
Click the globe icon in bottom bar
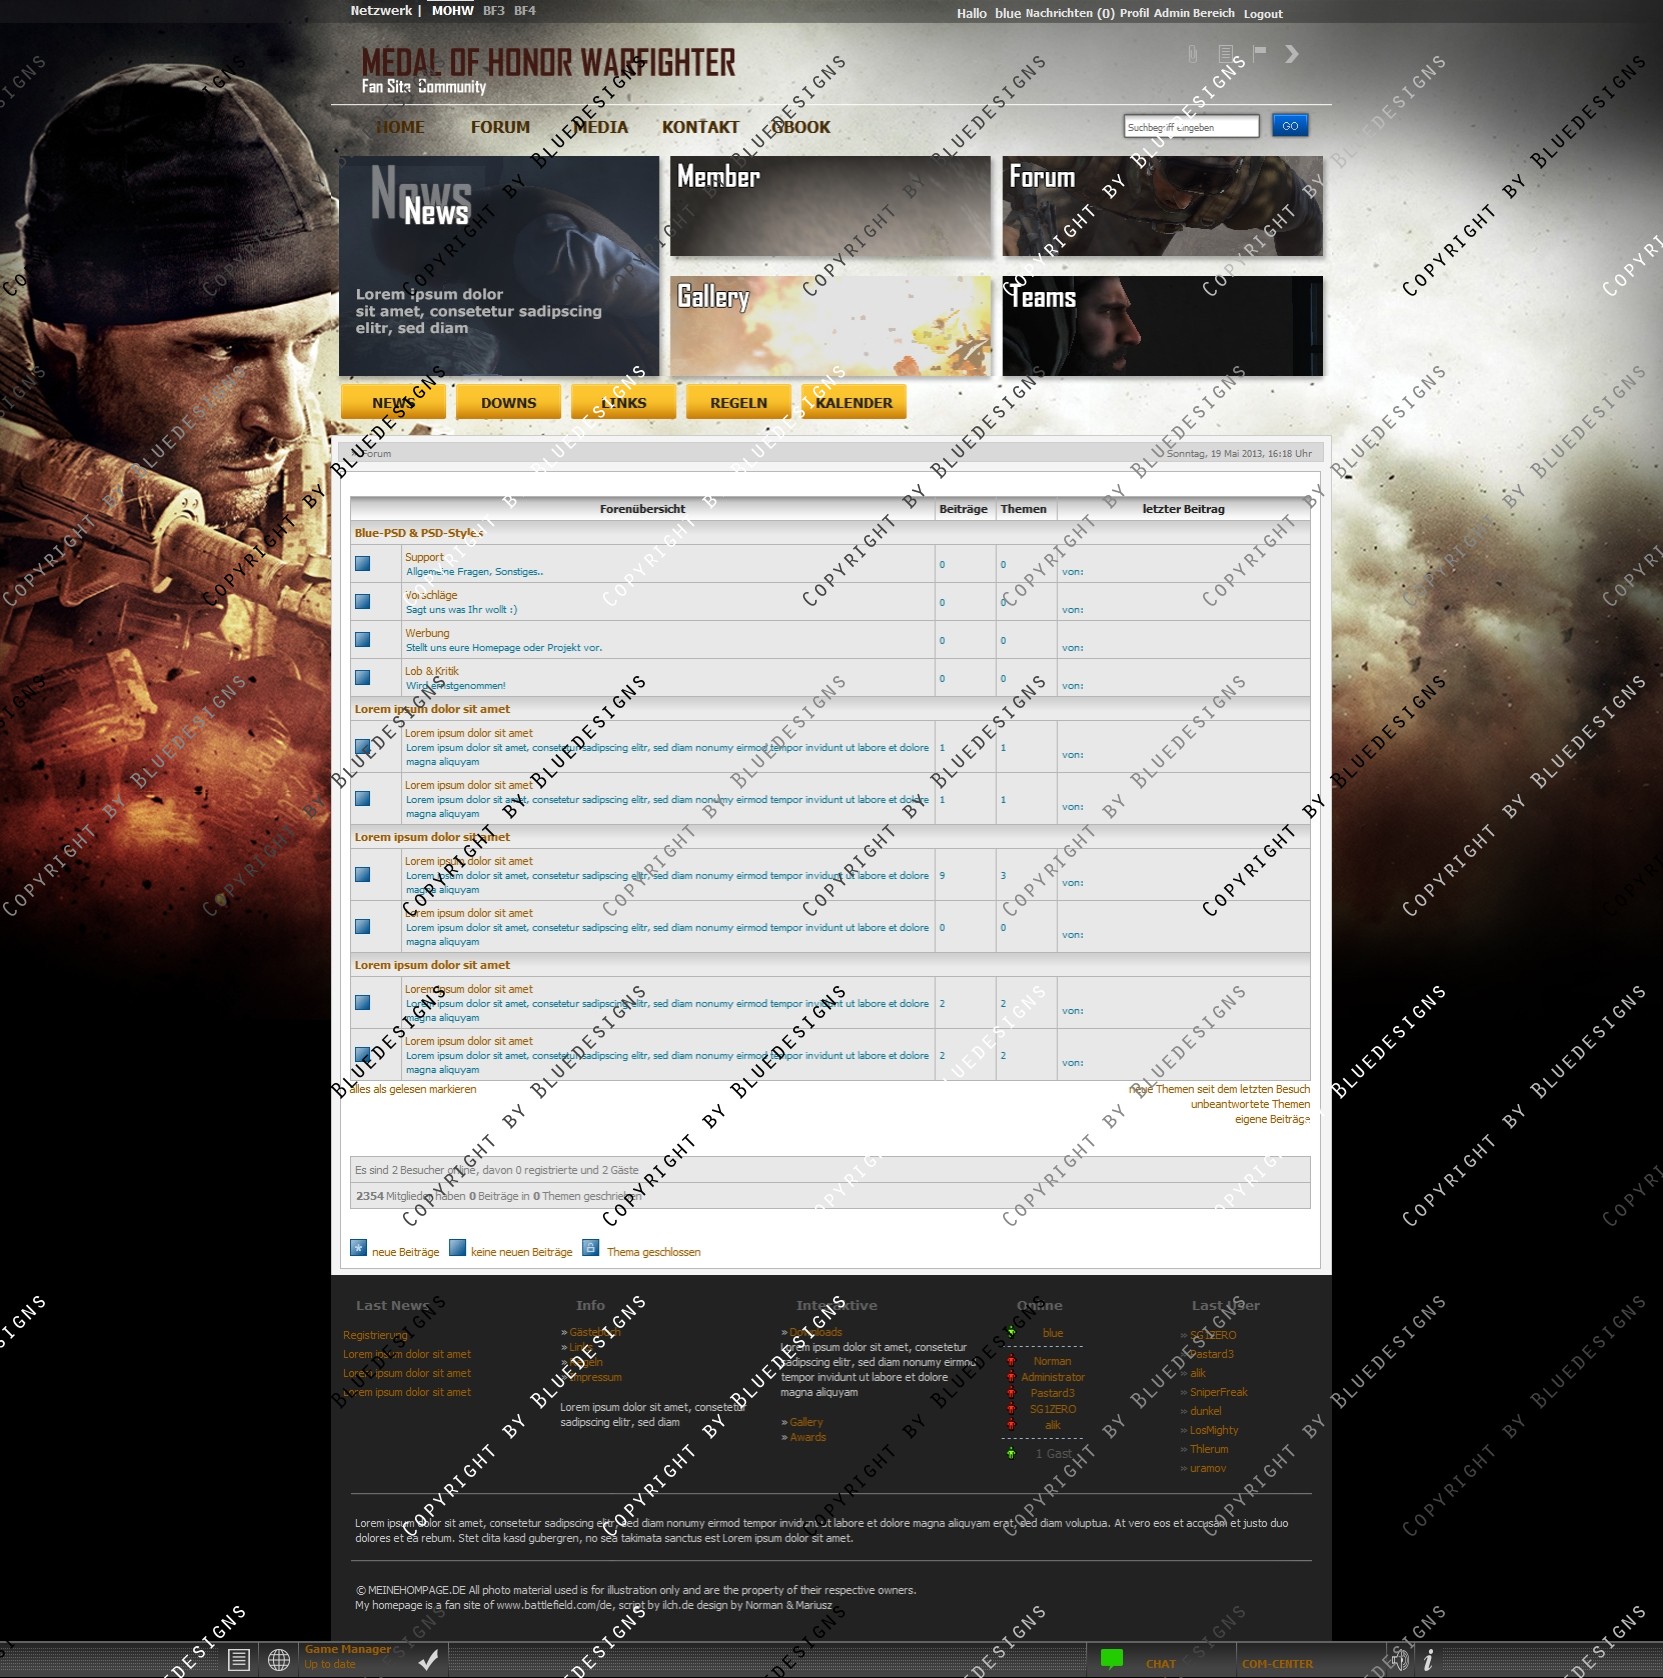tap(279, 1660)
